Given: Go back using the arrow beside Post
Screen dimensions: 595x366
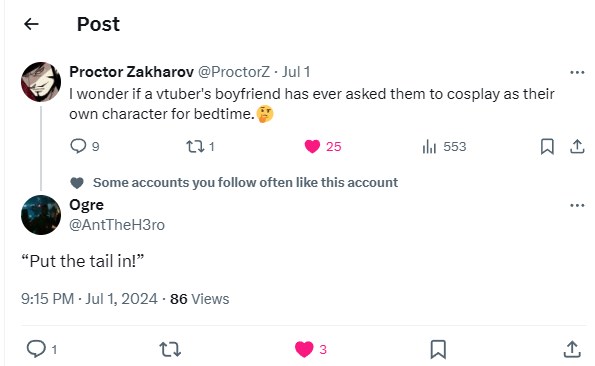Looking at the screenshot, I should (x=31, y=24).
